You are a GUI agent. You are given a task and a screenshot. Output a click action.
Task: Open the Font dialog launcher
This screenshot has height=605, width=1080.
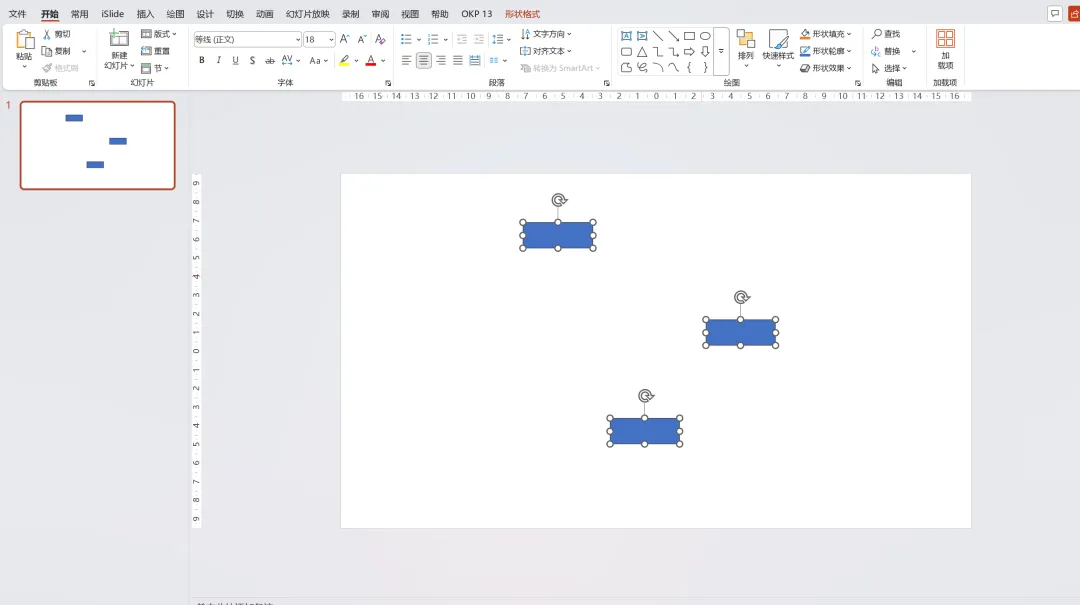tap(388, 83)
